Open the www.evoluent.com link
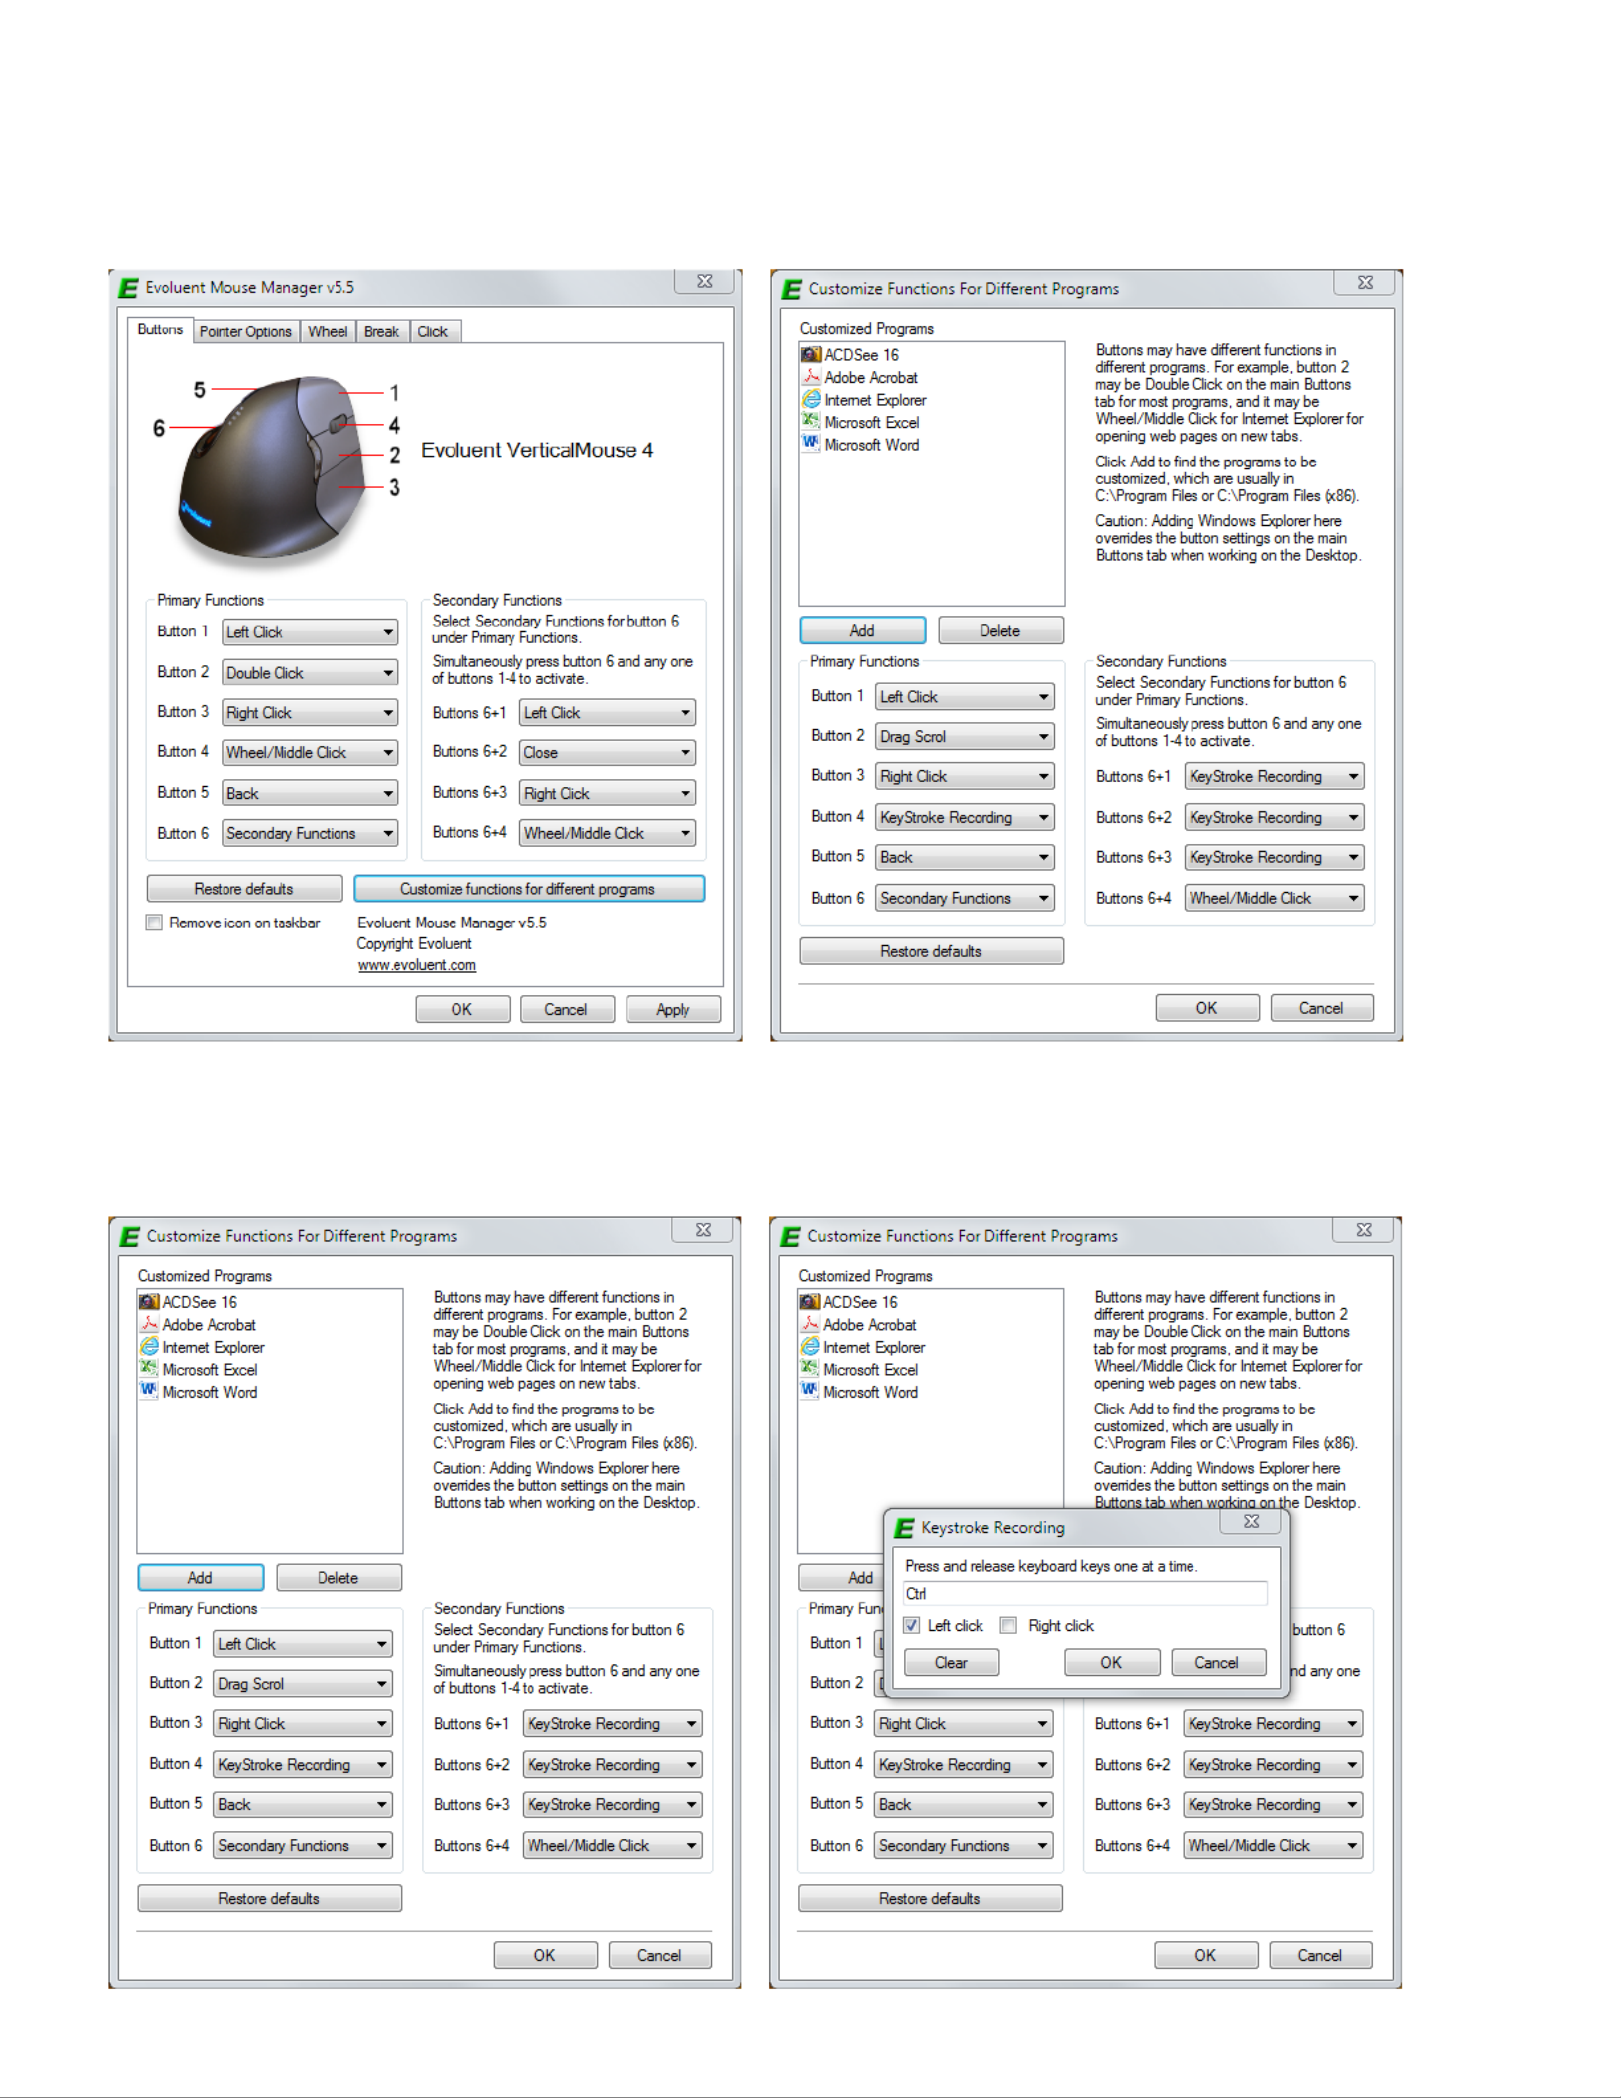1621x2098 pixels. pos(417,965)
